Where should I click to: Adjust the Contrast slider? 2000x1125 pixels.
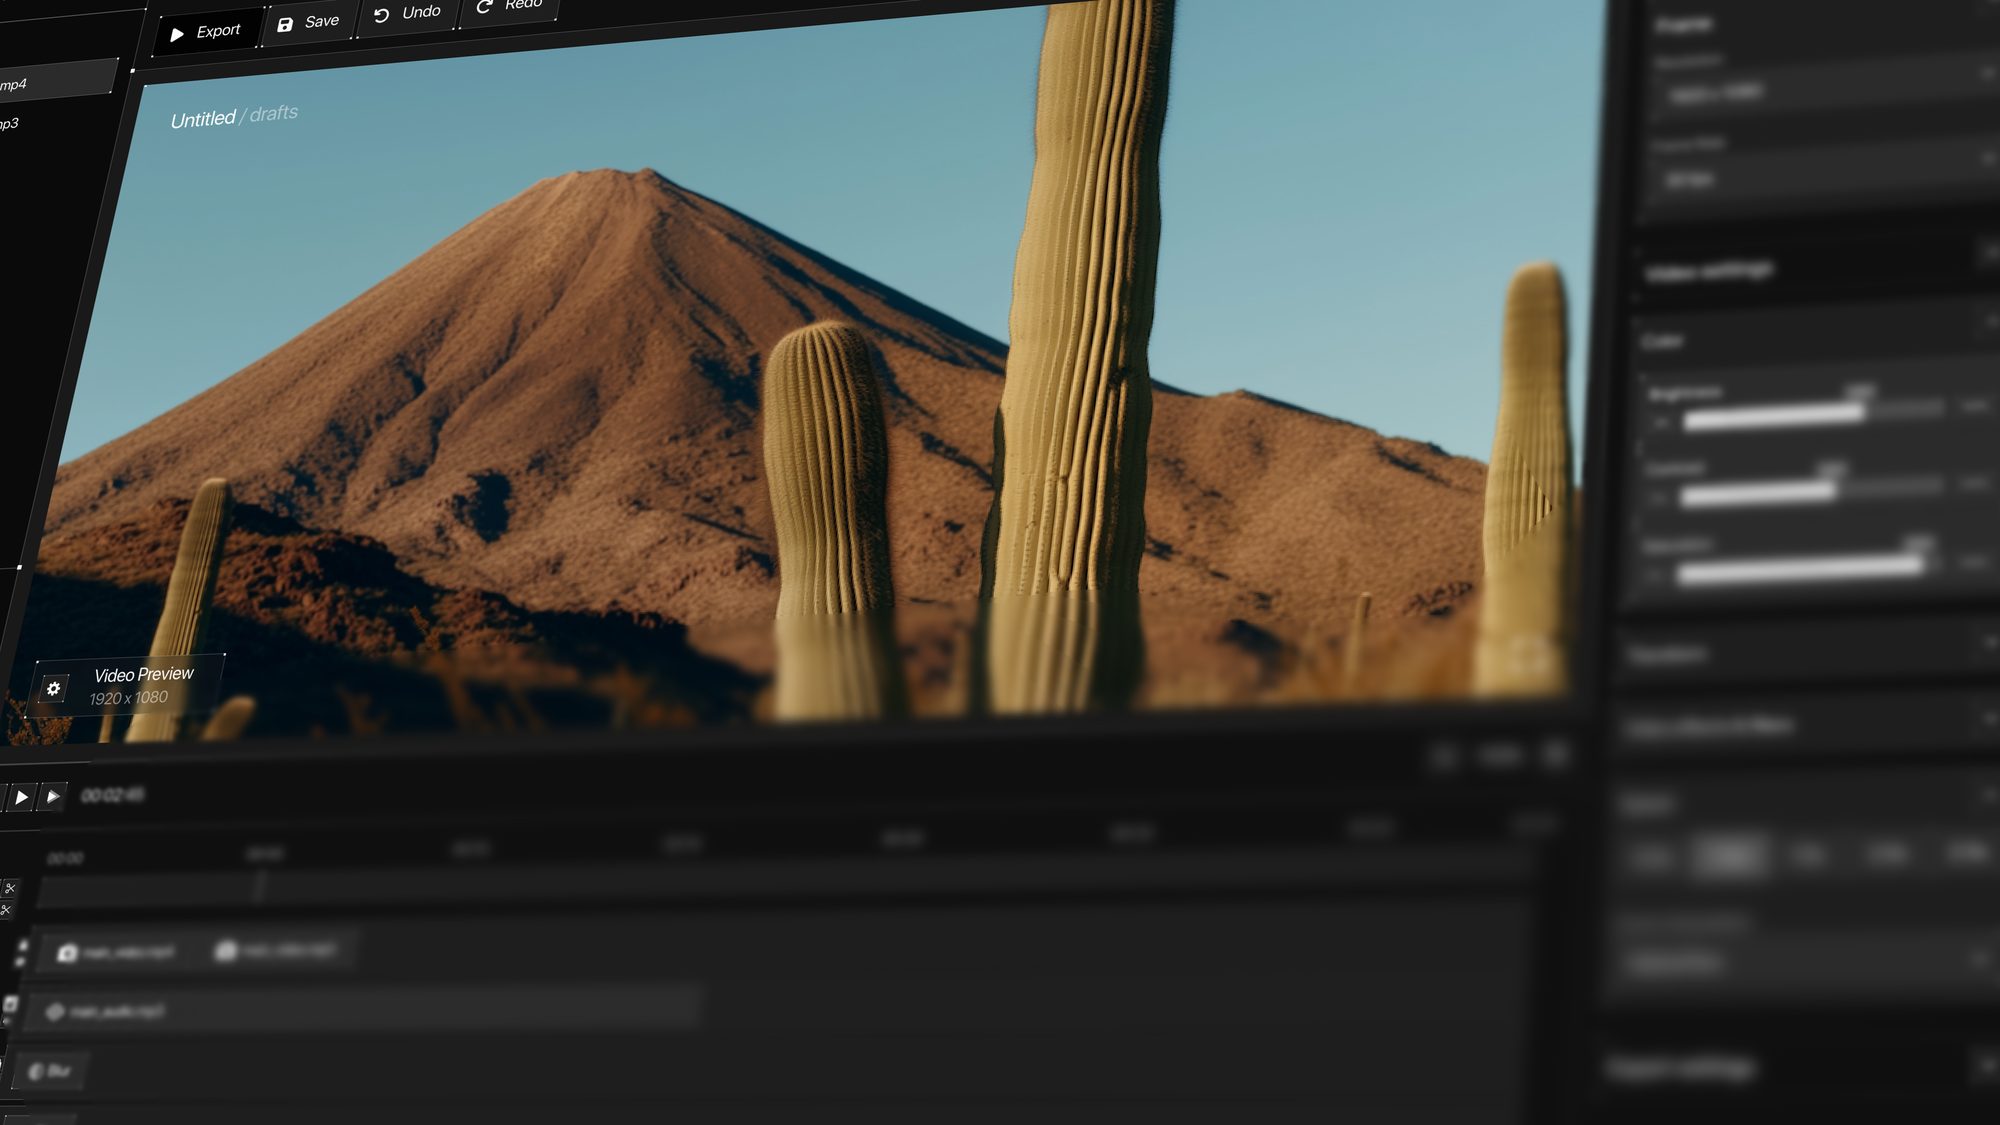(1811, 492)
